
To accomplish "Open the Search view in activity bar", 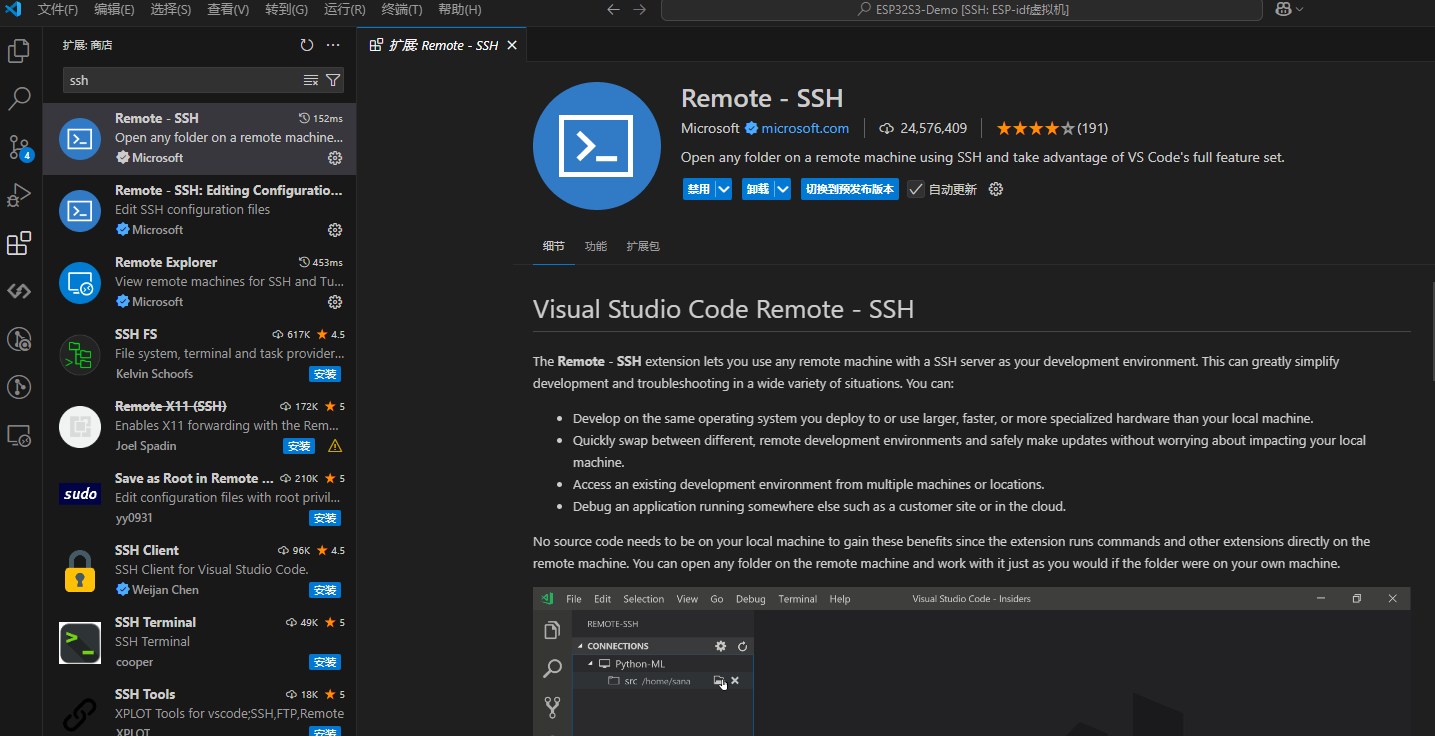I will [x=19, y=99].
